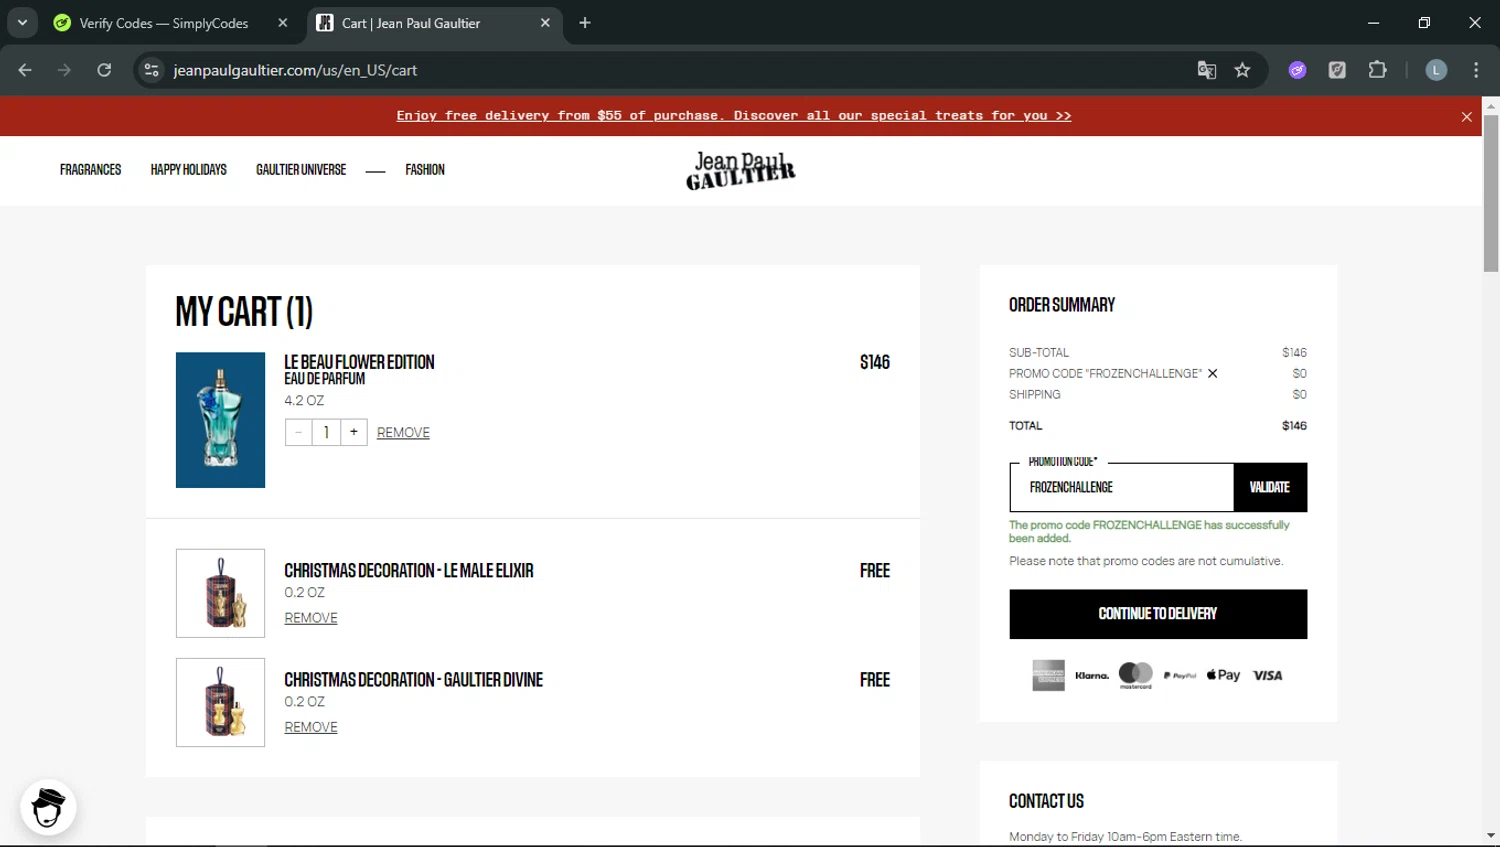Viewport: 1500px width, 847px height.
Task: Close the Cart Jean Paul Gaultier tab
Action: pos(545,23)
